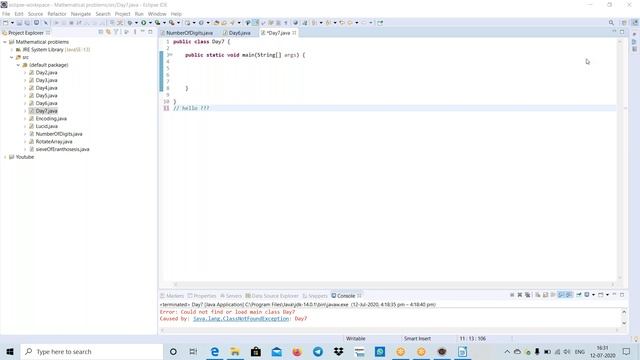640x360 pixels.
Task: Follow java.lang.ClassNotFoundException link in console
Action: tap(241, 318)
